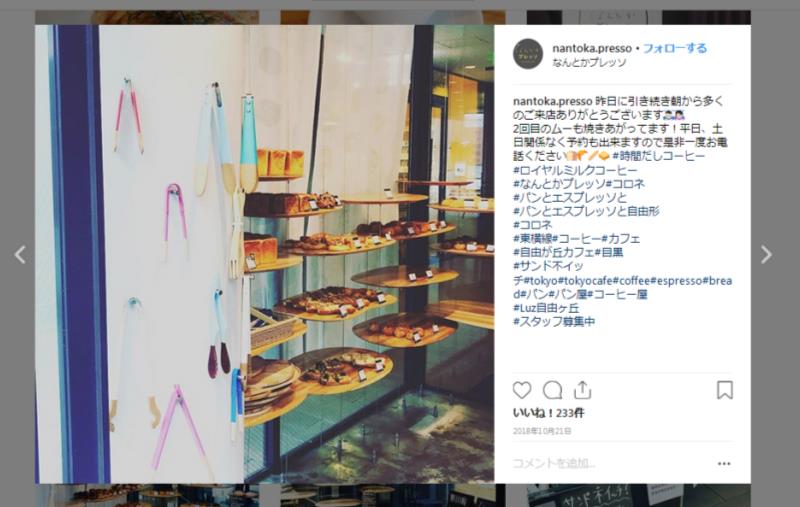Open the nantoka.presso username link in header
The height and width of the screenshot is (507, 800).
pos(592,48)
